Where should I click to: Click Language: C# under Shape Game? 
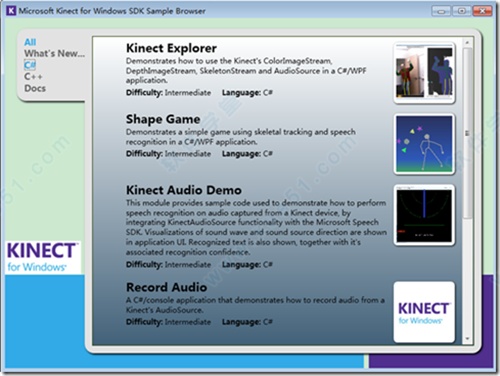pyautogui.click(x=247, y=154)
